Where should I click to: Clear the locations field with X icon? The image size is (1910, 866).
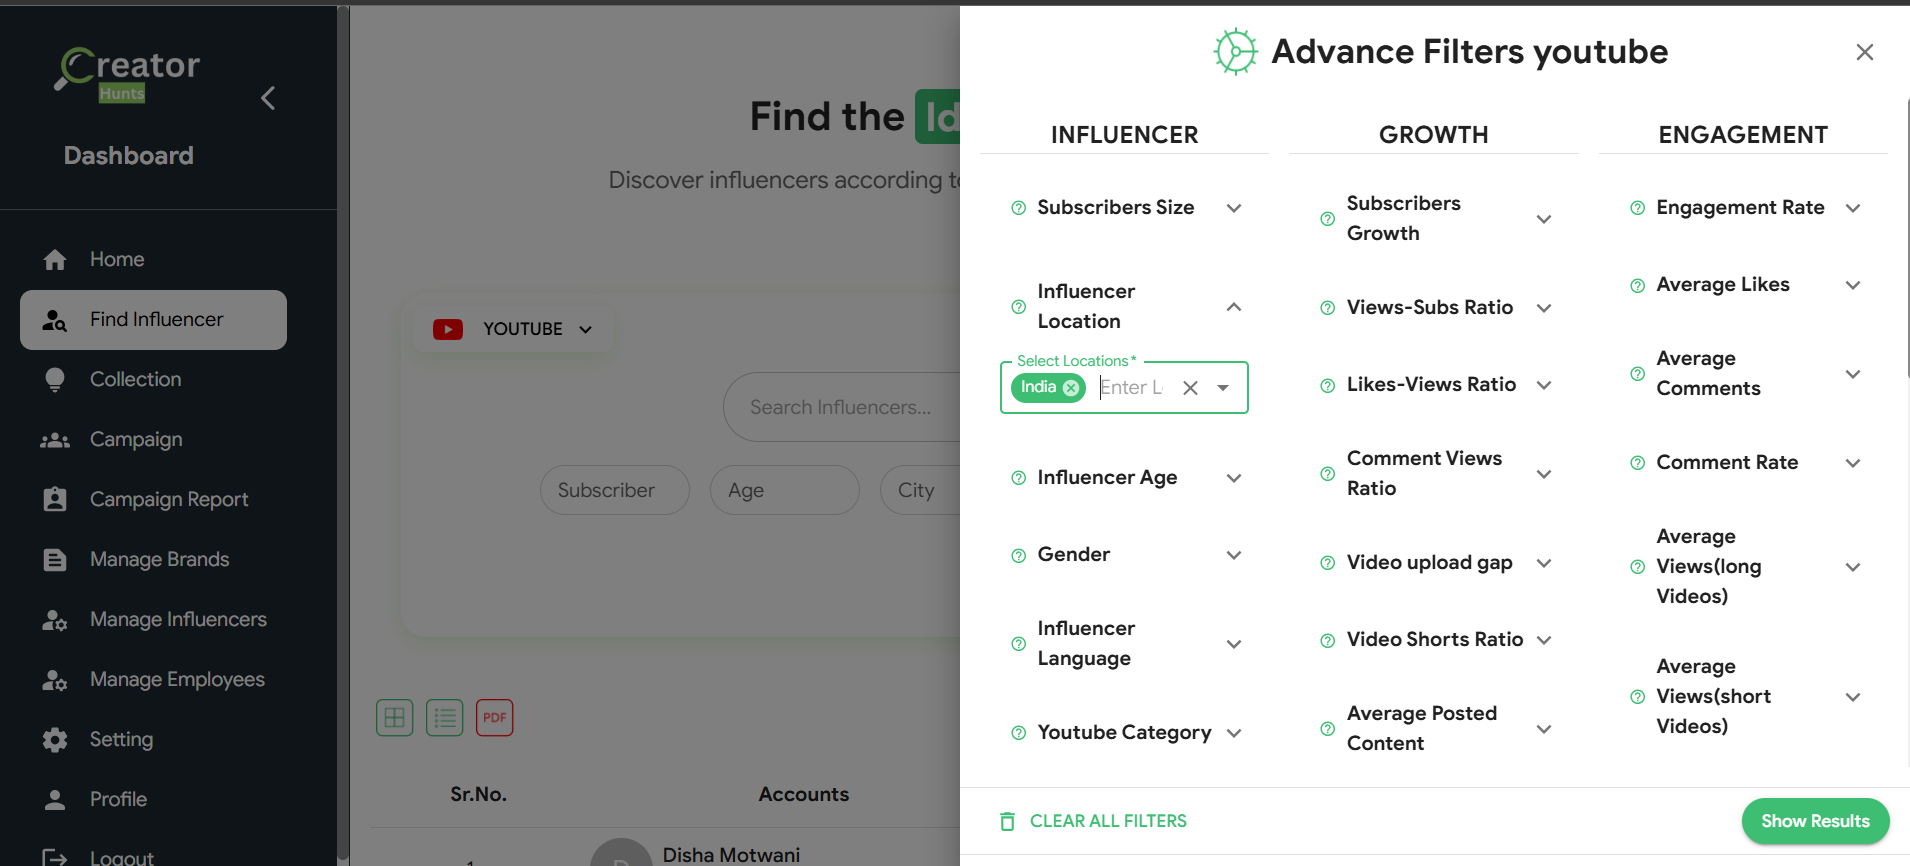coord(1190,388)
